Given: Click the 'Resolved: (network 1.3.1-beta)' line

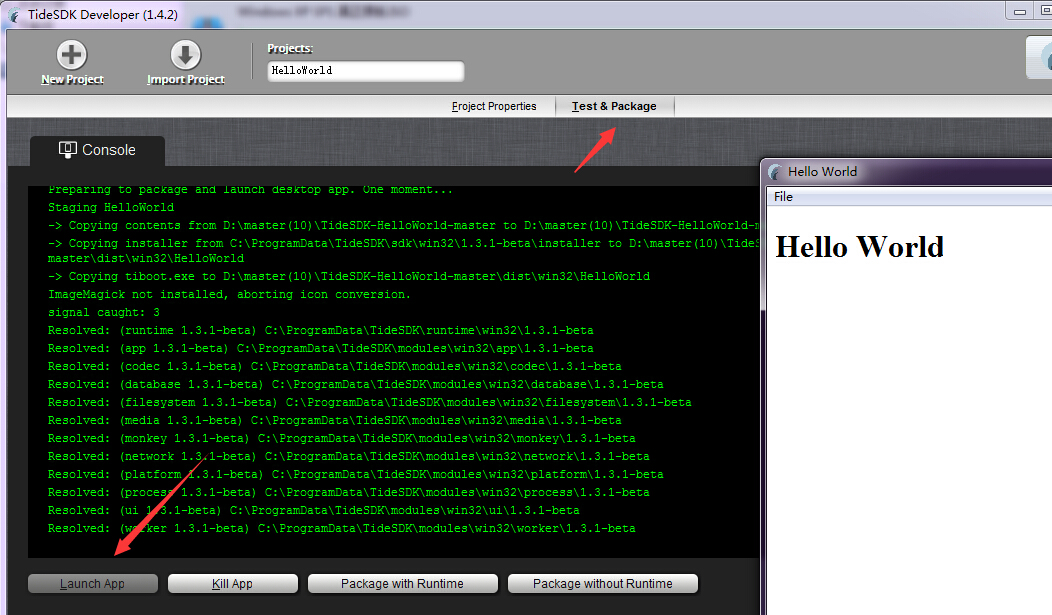Looking at the screenshot, I should click(x=349, y=457).
